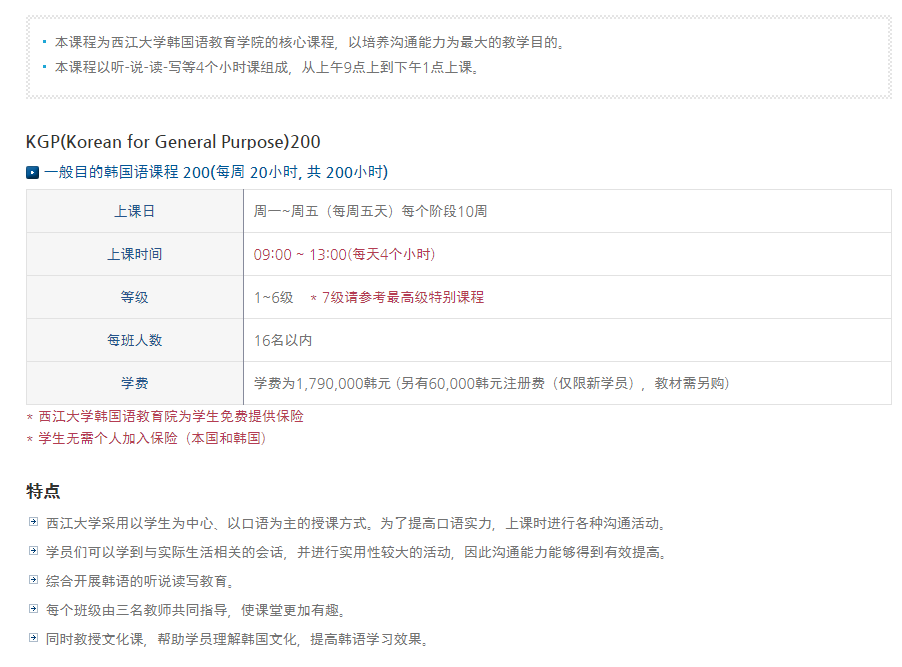Select the 上课时间 table header cell
This screenshot has height=667, width=902.
click(x=135, y=254)
